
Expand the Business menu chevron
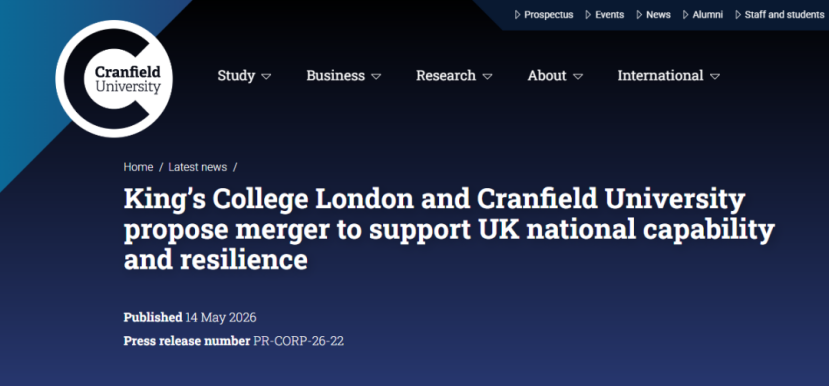[376, 77]
